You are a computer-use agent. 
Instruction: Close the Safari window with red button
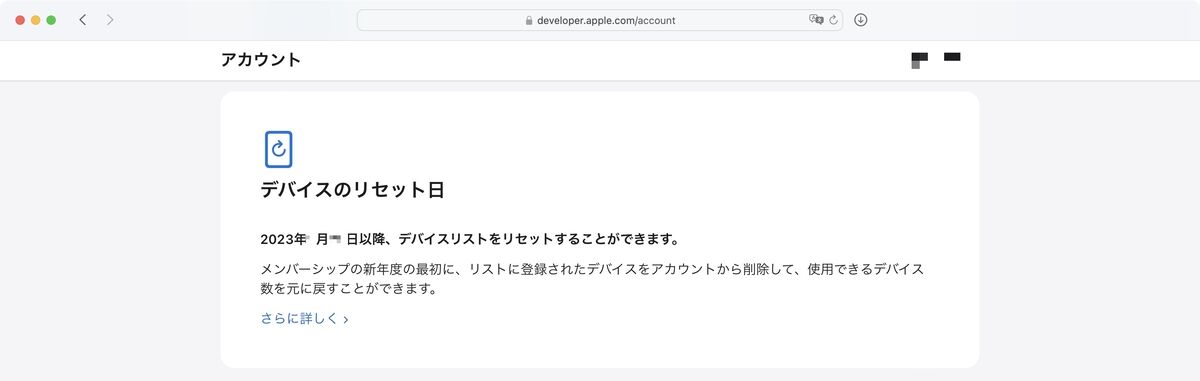pyautogui.click(x=20, y=20)
